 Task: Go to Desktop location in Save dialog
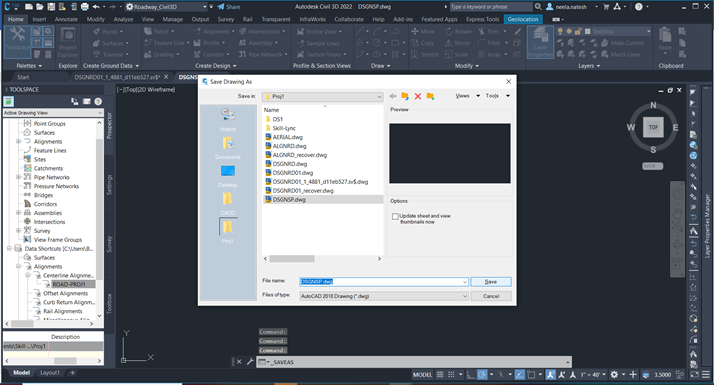click(x=228, y=175)
